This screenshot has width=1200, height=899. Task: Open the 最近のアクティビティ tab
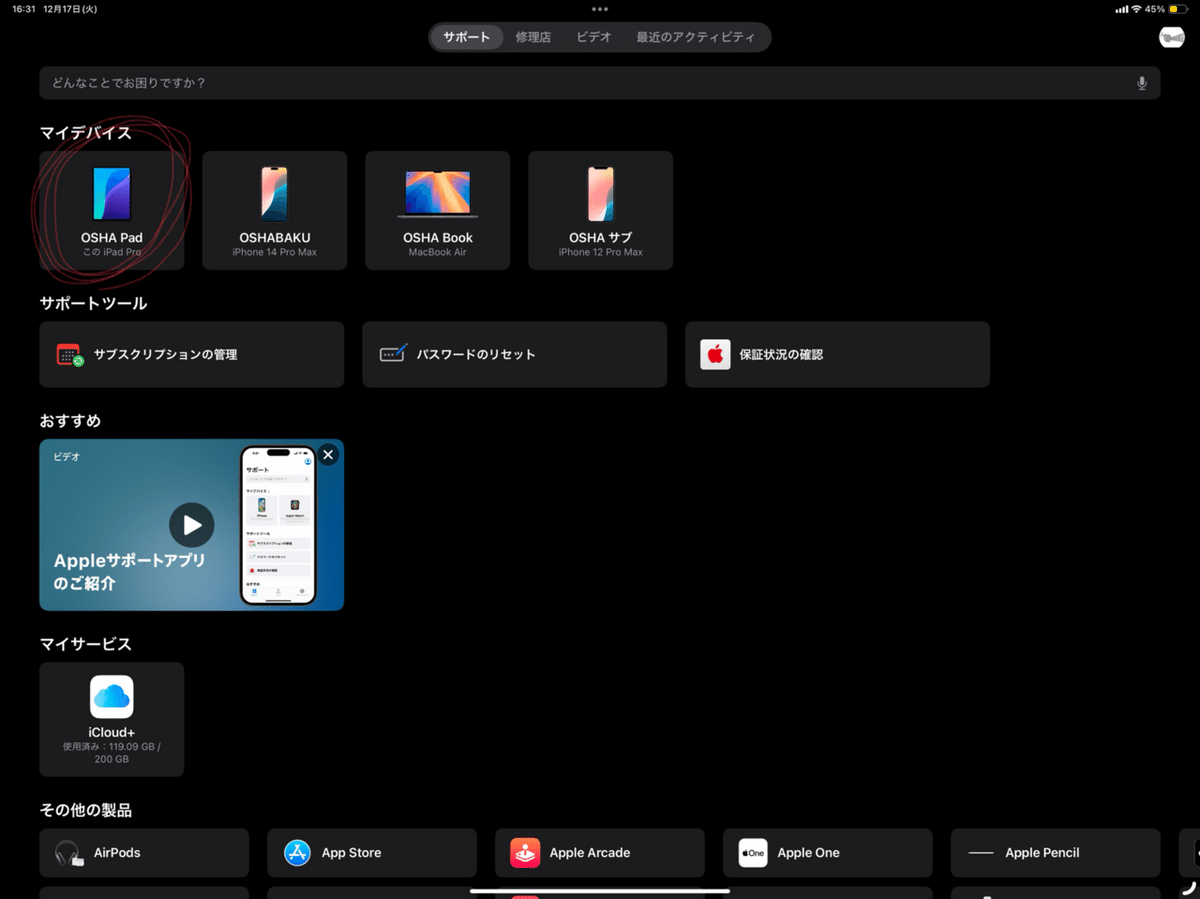[695, 37]
